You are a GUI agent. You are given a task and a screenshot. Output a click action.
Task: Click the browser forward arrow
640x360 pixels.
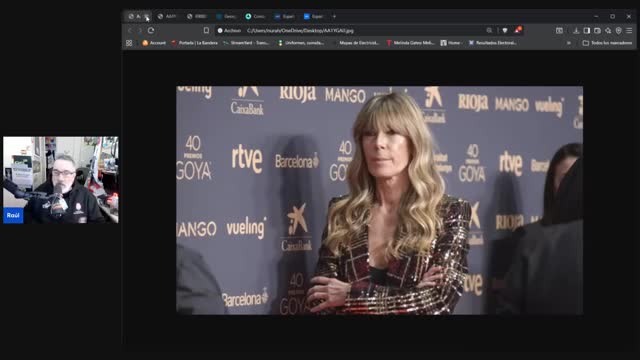pos(140,30)
